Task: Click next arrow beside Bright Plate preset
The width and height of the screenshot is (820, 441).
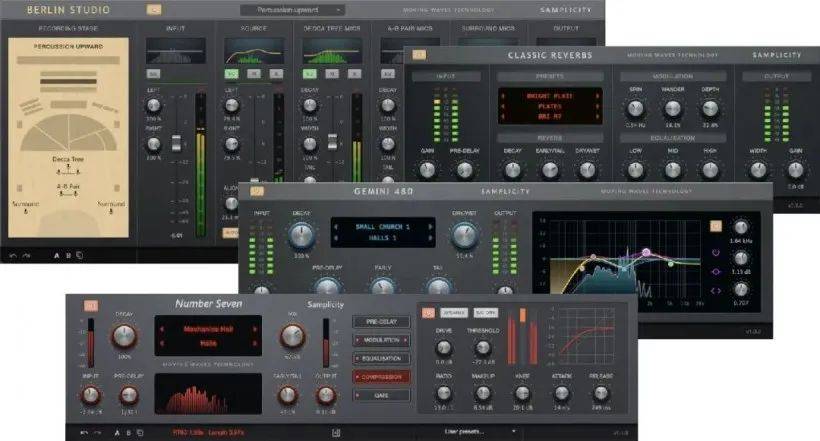Action: 598,96
